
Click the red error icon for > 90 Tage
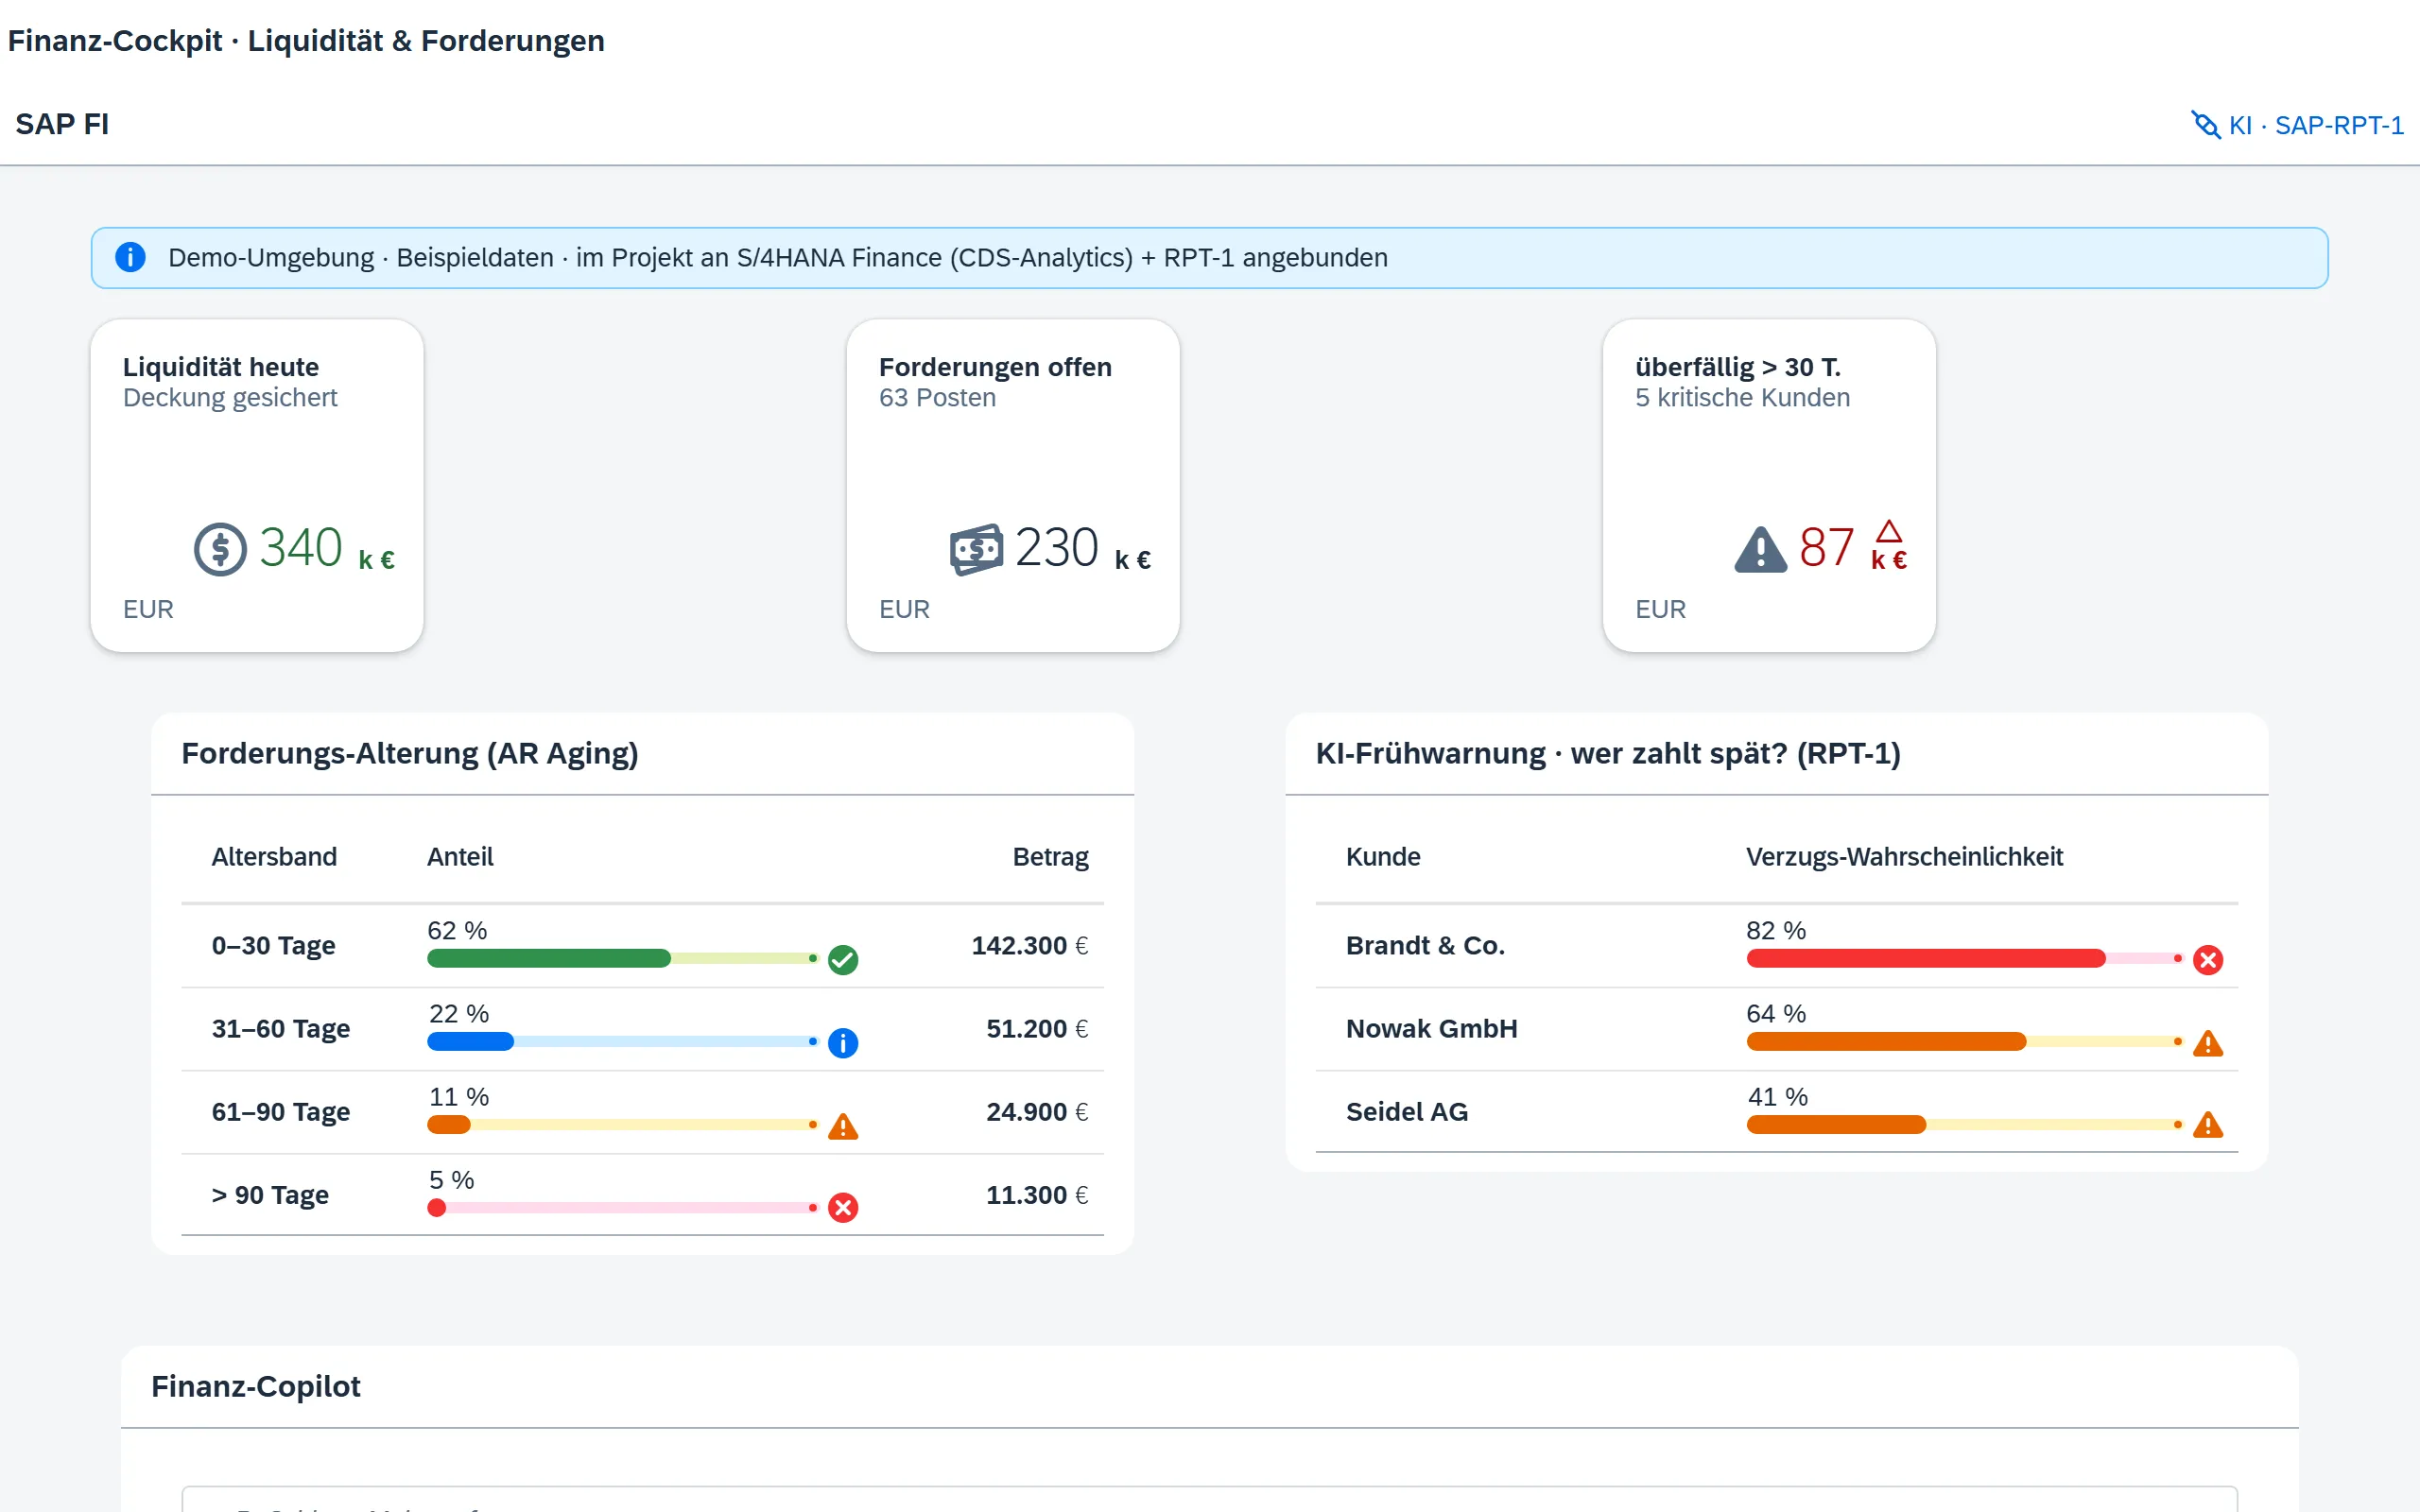pyautogui.click(x=843, y=1208)
